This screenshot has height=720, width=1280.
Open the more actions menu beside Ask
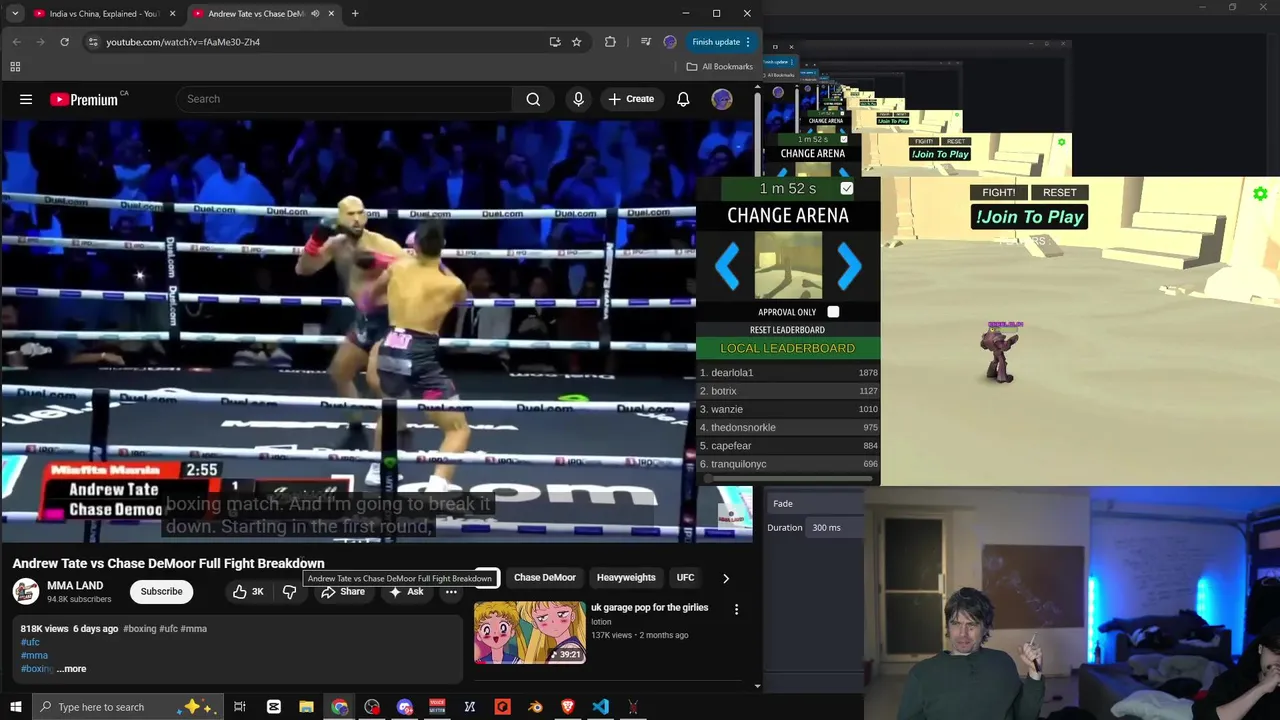point(451,591)
